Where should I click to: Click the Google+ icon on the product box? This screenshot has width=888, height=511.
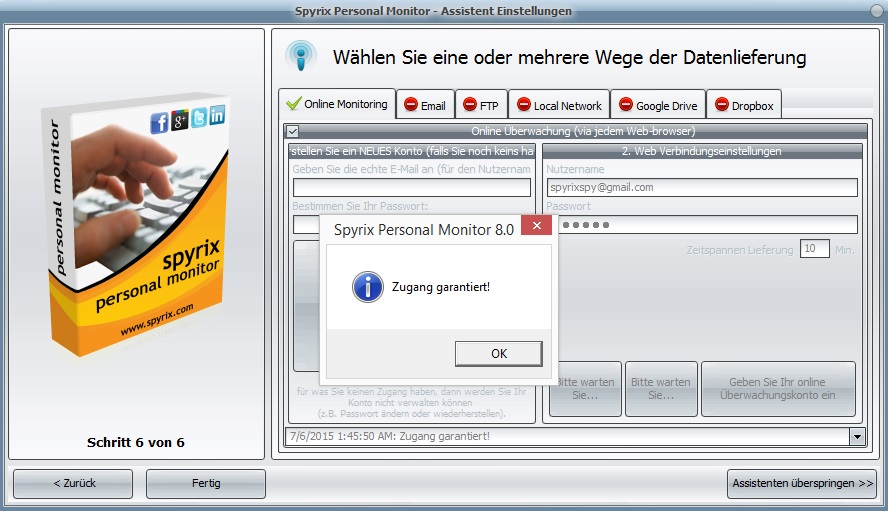pos(179,120)
